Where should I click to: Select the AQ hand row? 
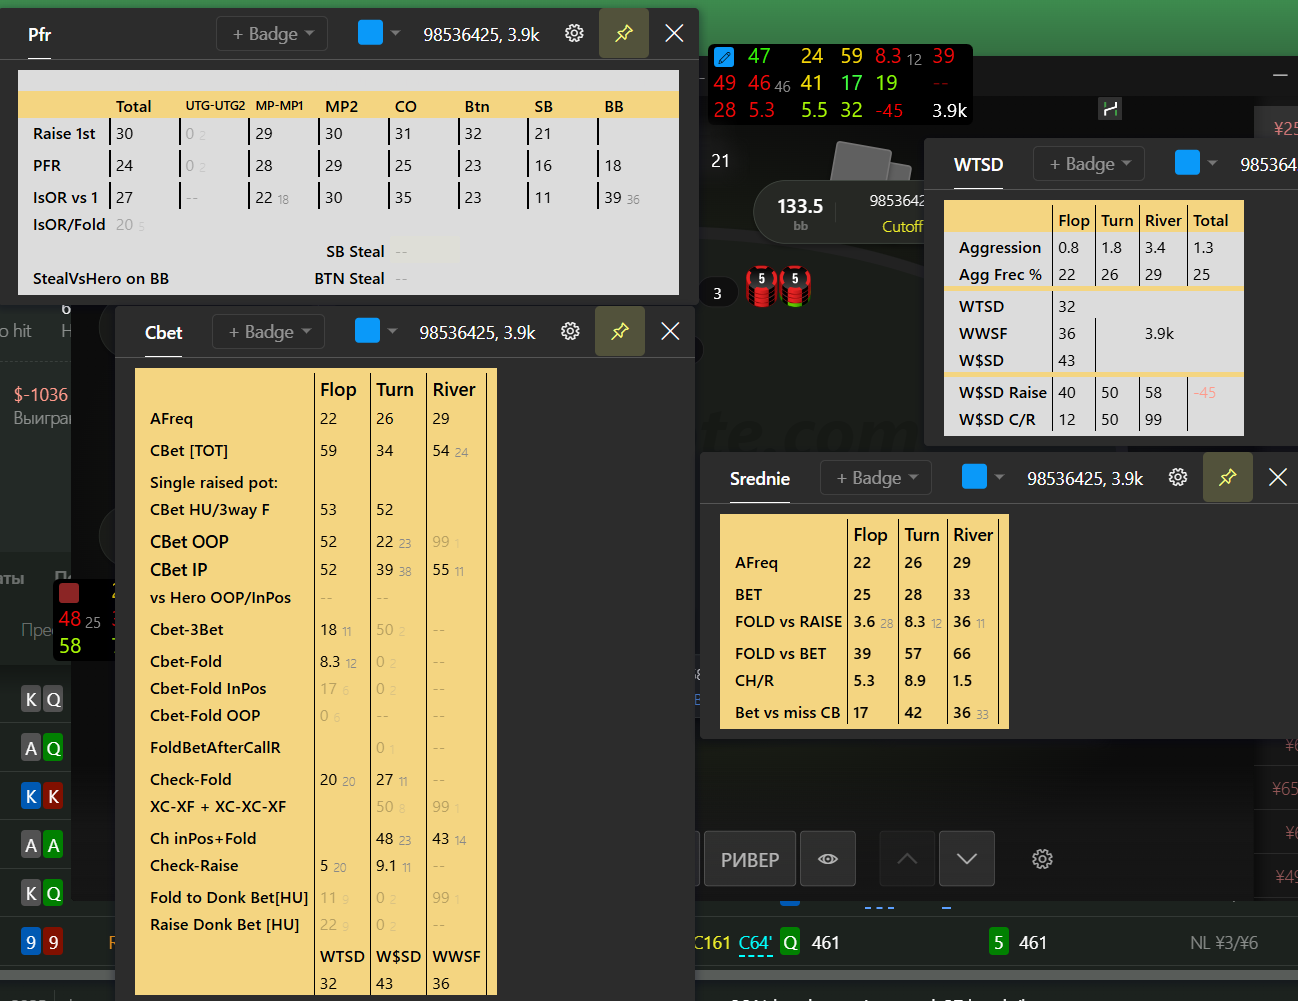42,748
